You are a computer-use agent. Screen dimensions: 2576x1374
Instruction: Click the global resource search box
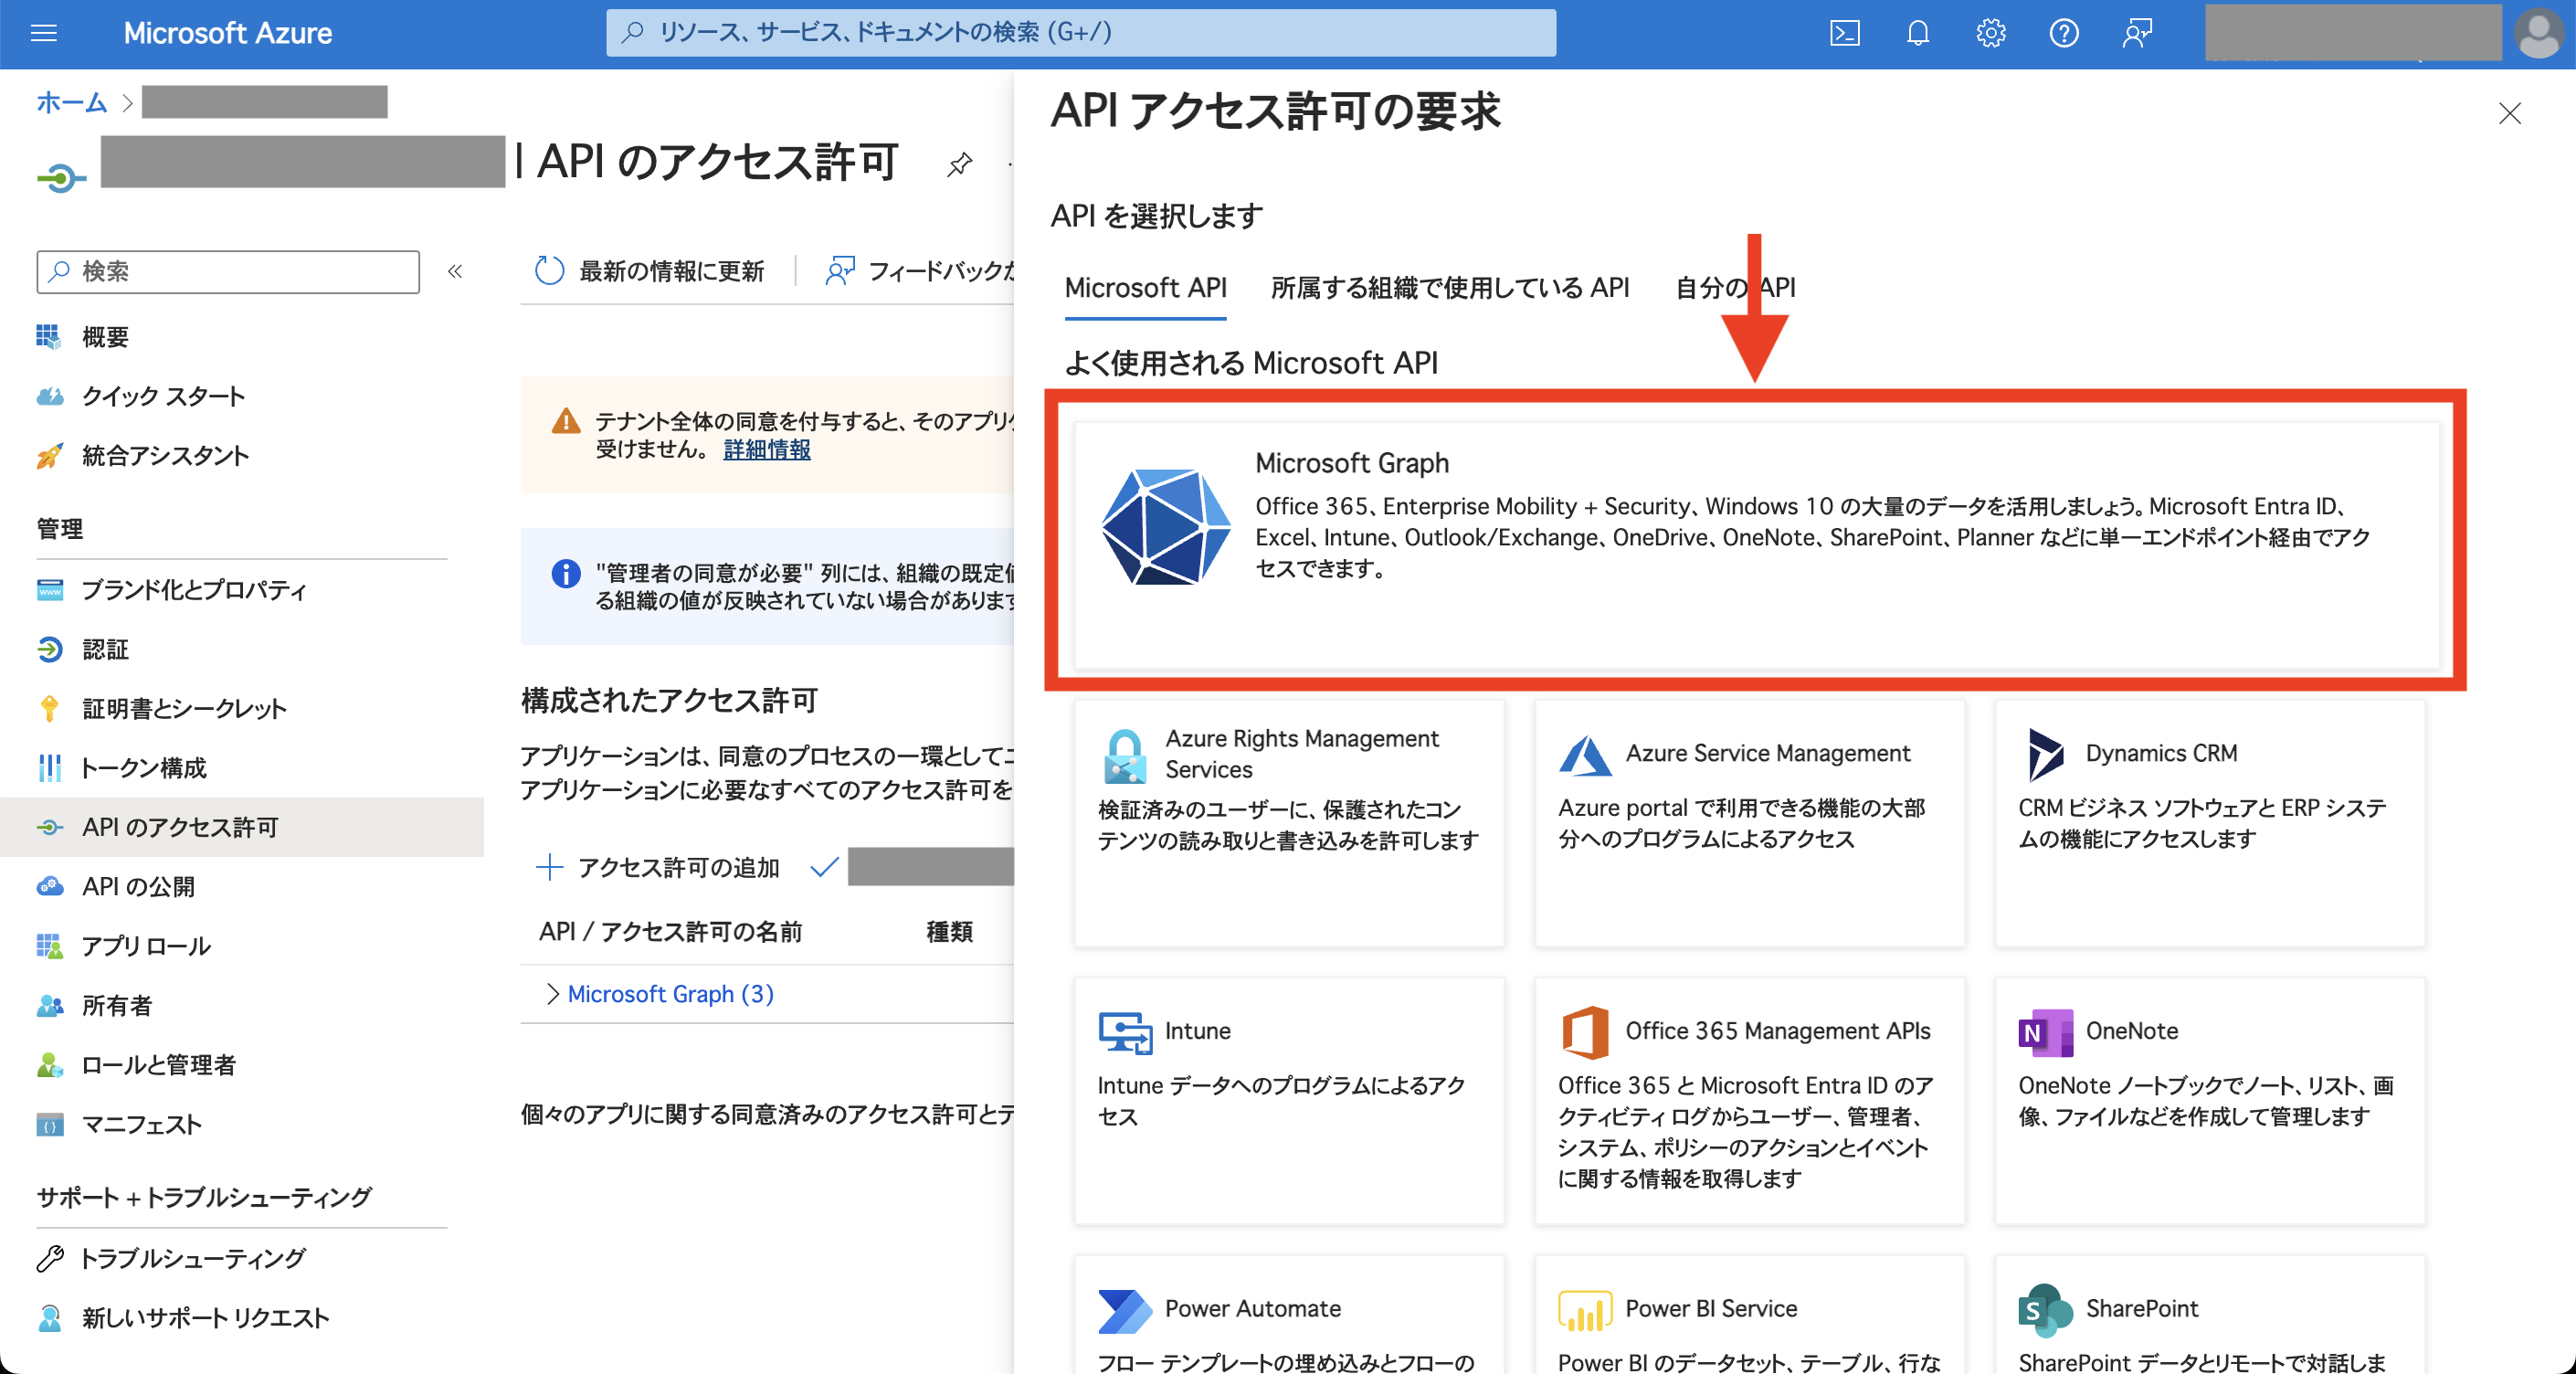pyautogui.click(x=1080, y=33)
